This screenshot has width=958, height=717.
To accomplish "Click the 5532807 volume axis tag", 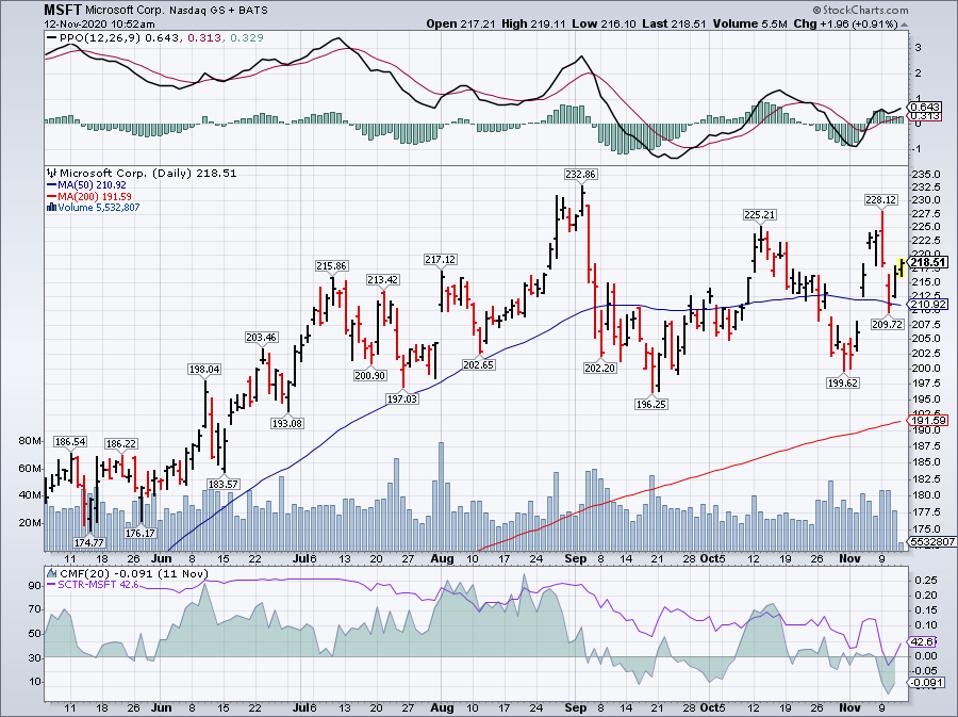I will click(x=932, y=541).
